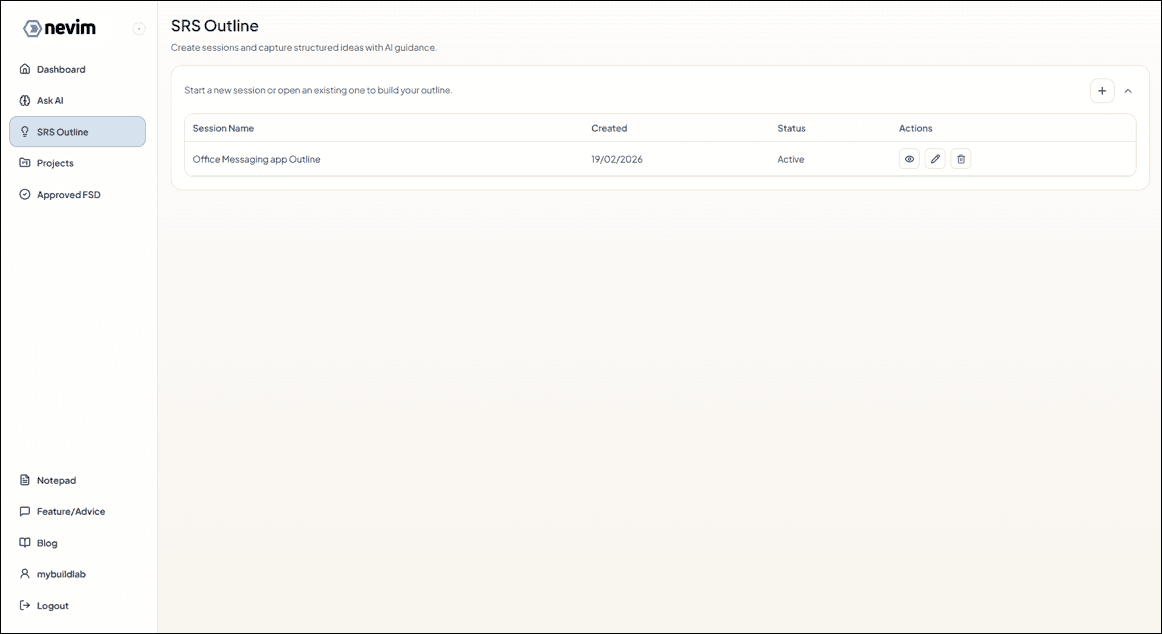Click the Office Messaging app Outline row name
Screen dimensions: 1162x634
(256, 160)
